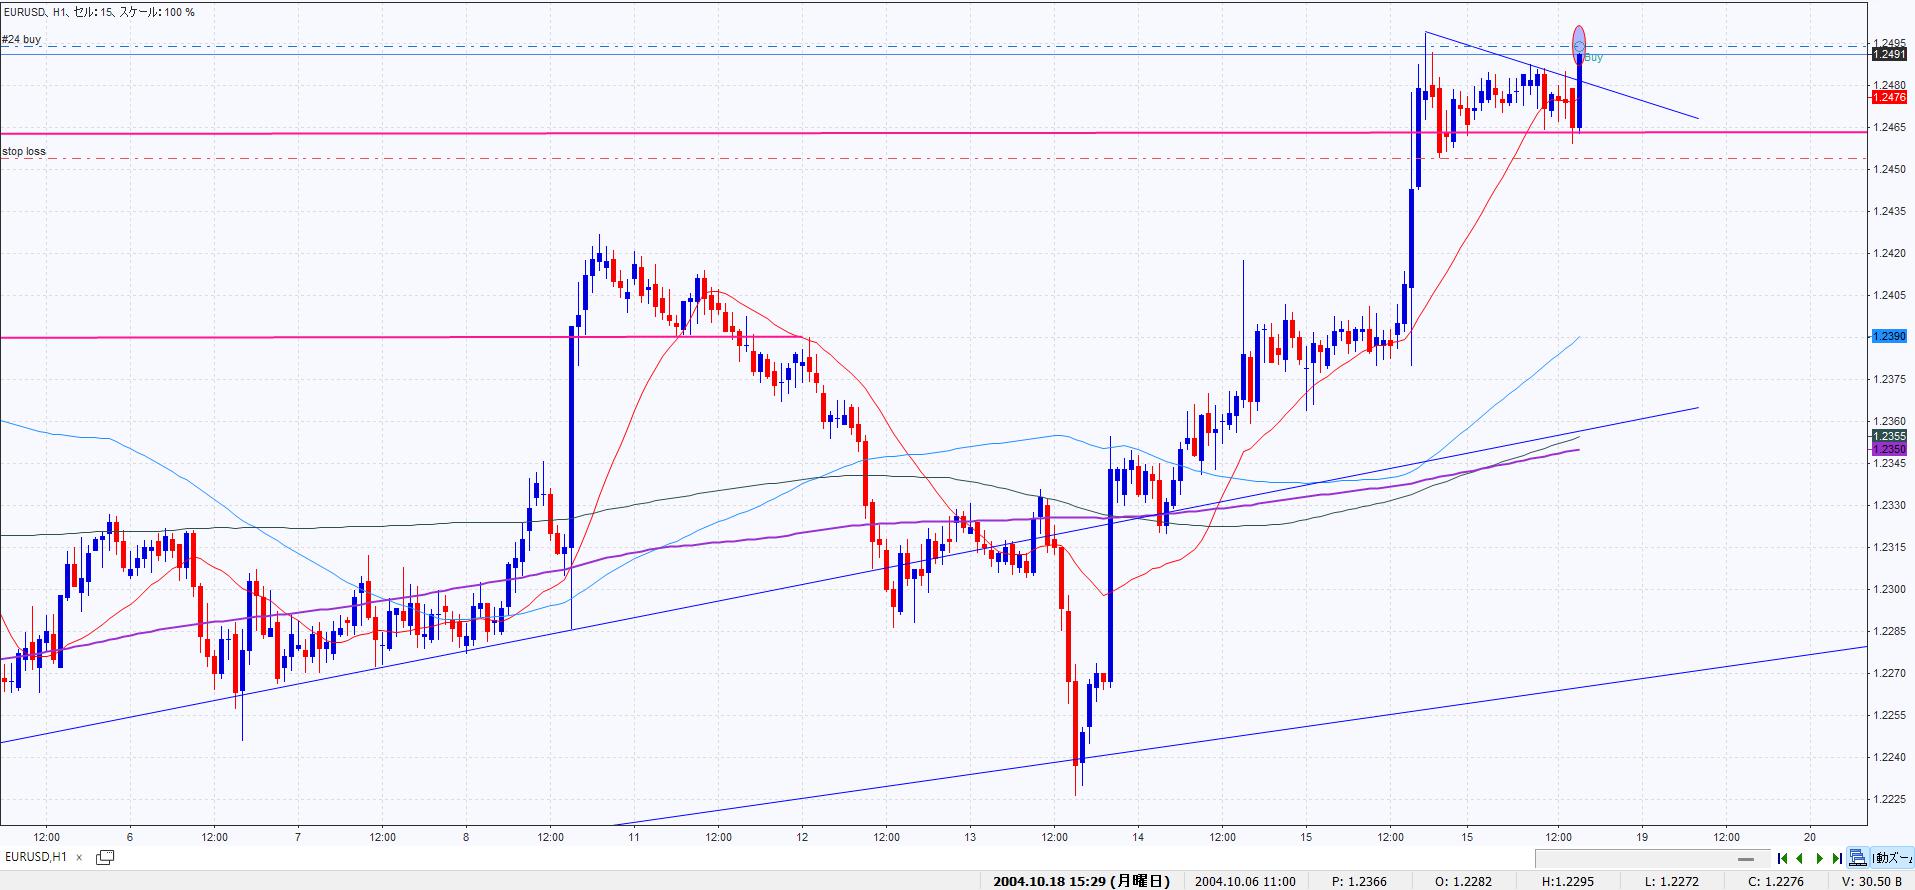Click the red 1.2476 current price tag
This screenshot has width=1915, height=890.
click(x=1889, y=97)
